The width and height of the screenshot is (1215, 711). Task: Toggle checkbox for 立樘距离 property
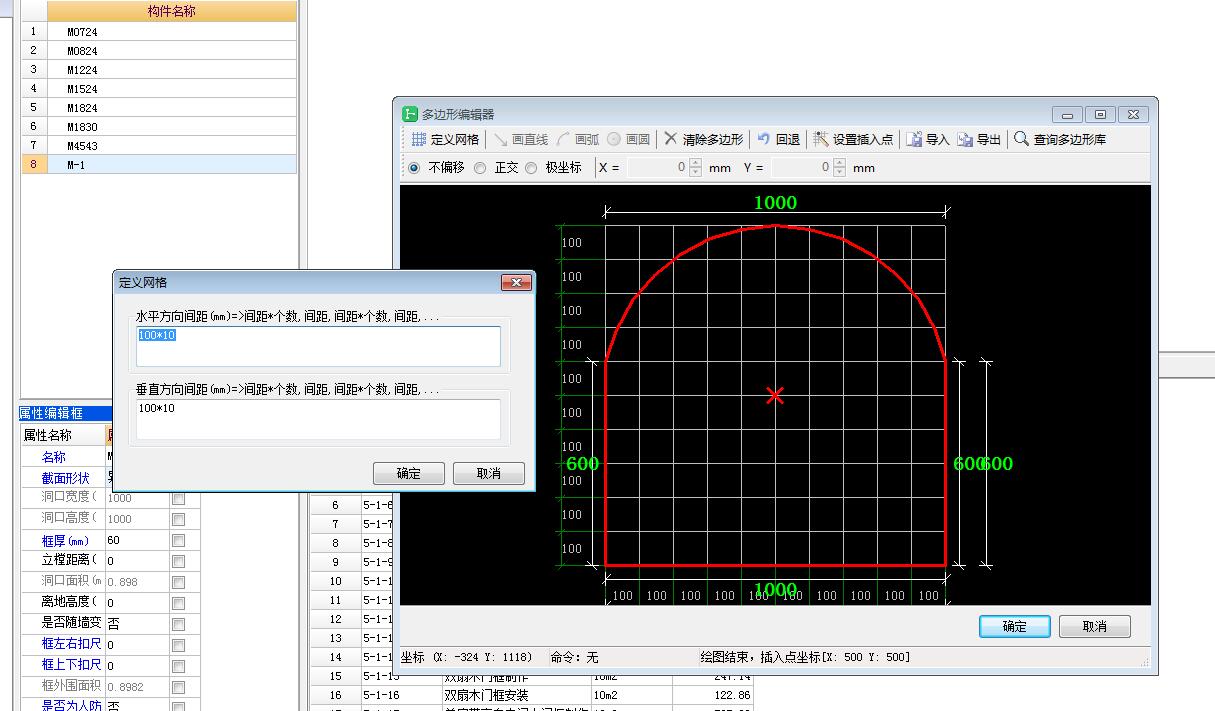[178, 561]
